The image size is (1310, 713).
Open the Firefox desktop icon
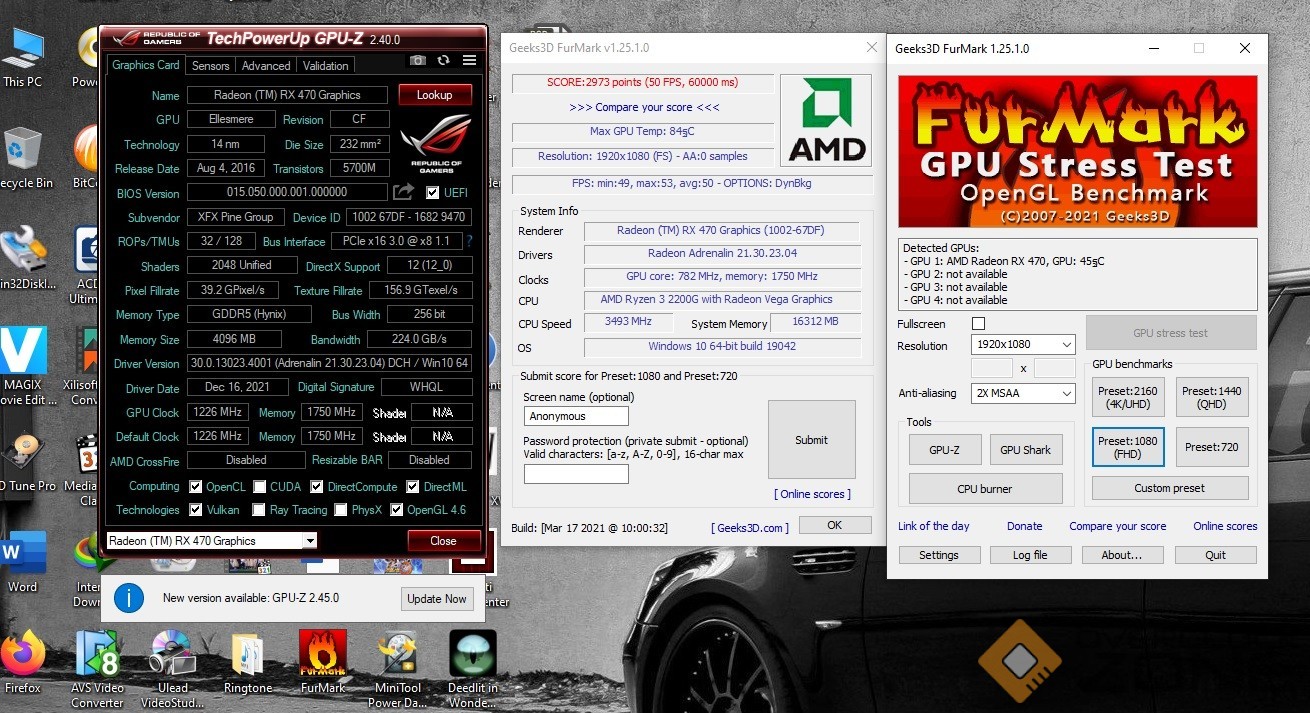[22, 655]
